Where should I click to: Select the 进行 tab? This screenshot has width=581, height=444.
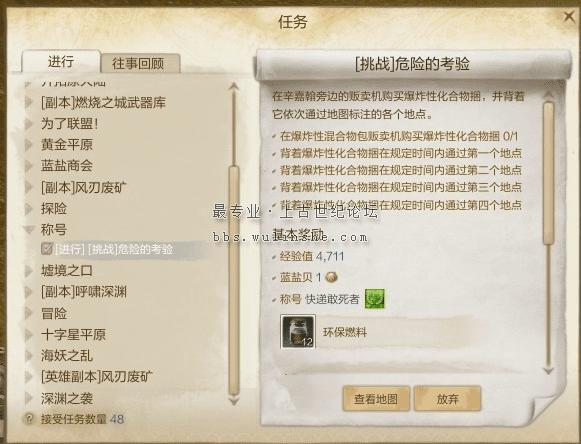(61, 62)
